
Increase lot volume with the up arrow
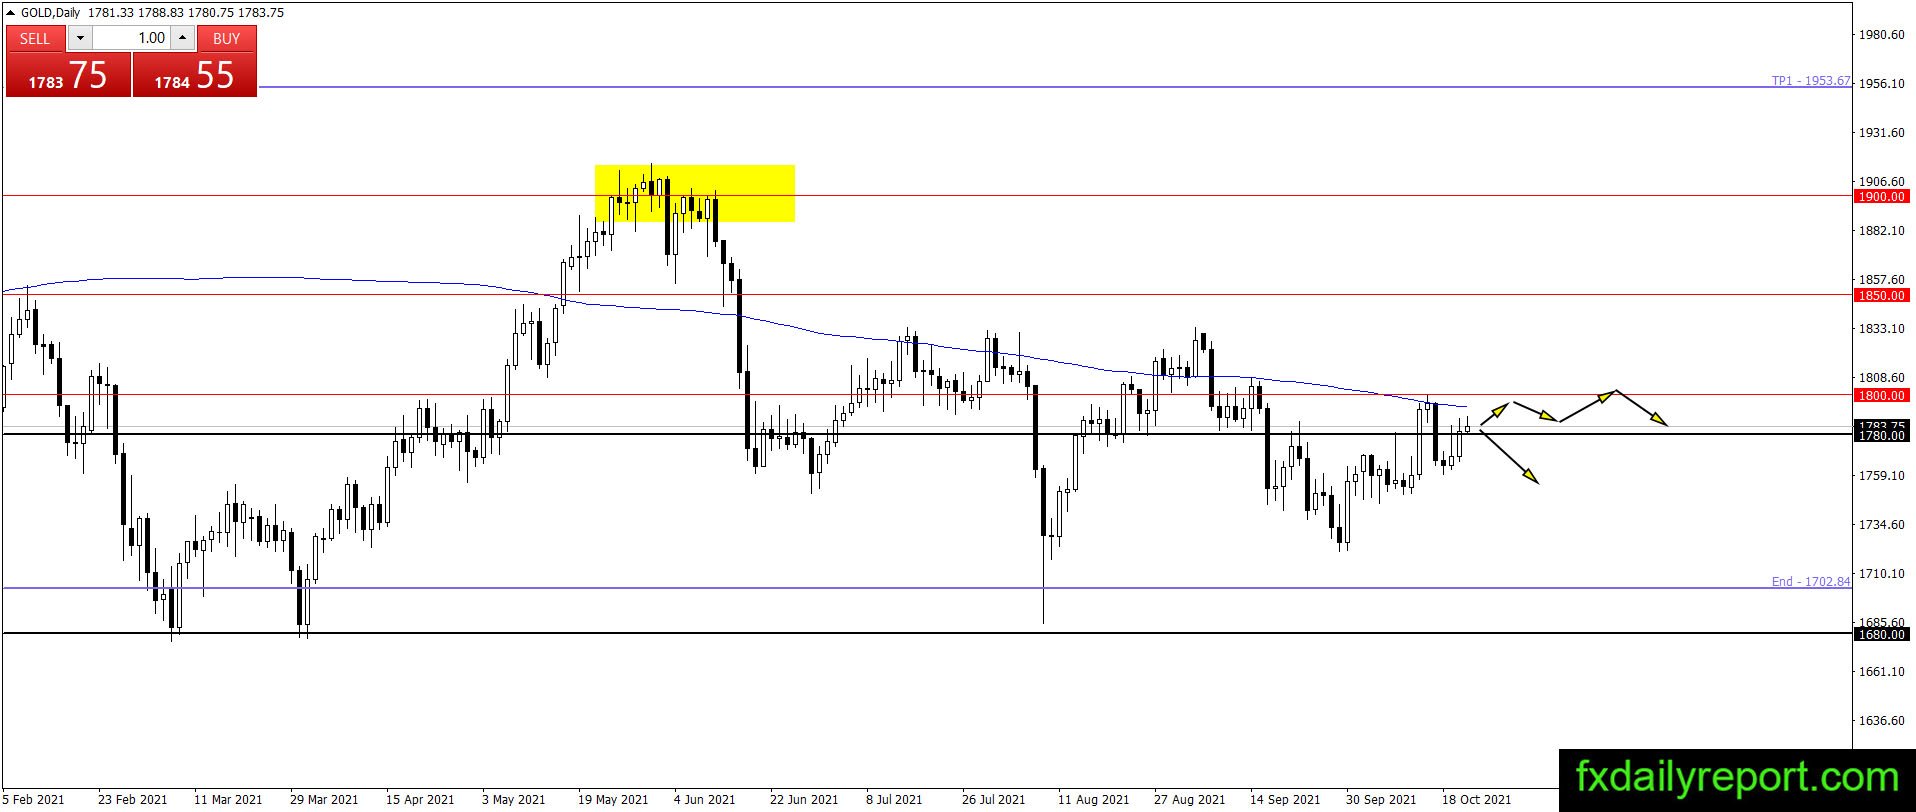point(182,38)
